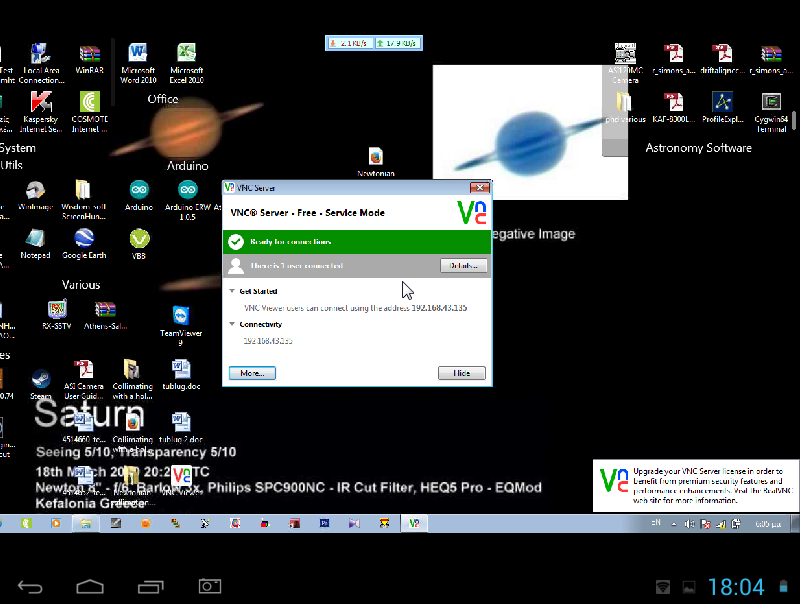Open the Newtonian Firefox file on the desktop
The image size is (800, 604).
tap(376, 162)
